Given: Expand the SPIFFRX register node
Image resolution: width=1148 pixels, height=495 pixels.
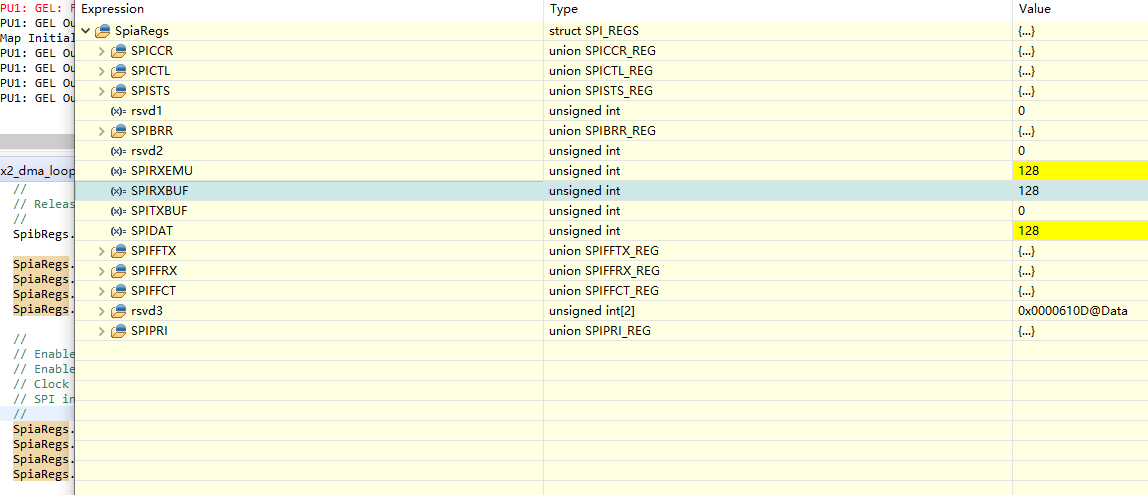Looking at the screenshot, I should [x=102, y=271].
